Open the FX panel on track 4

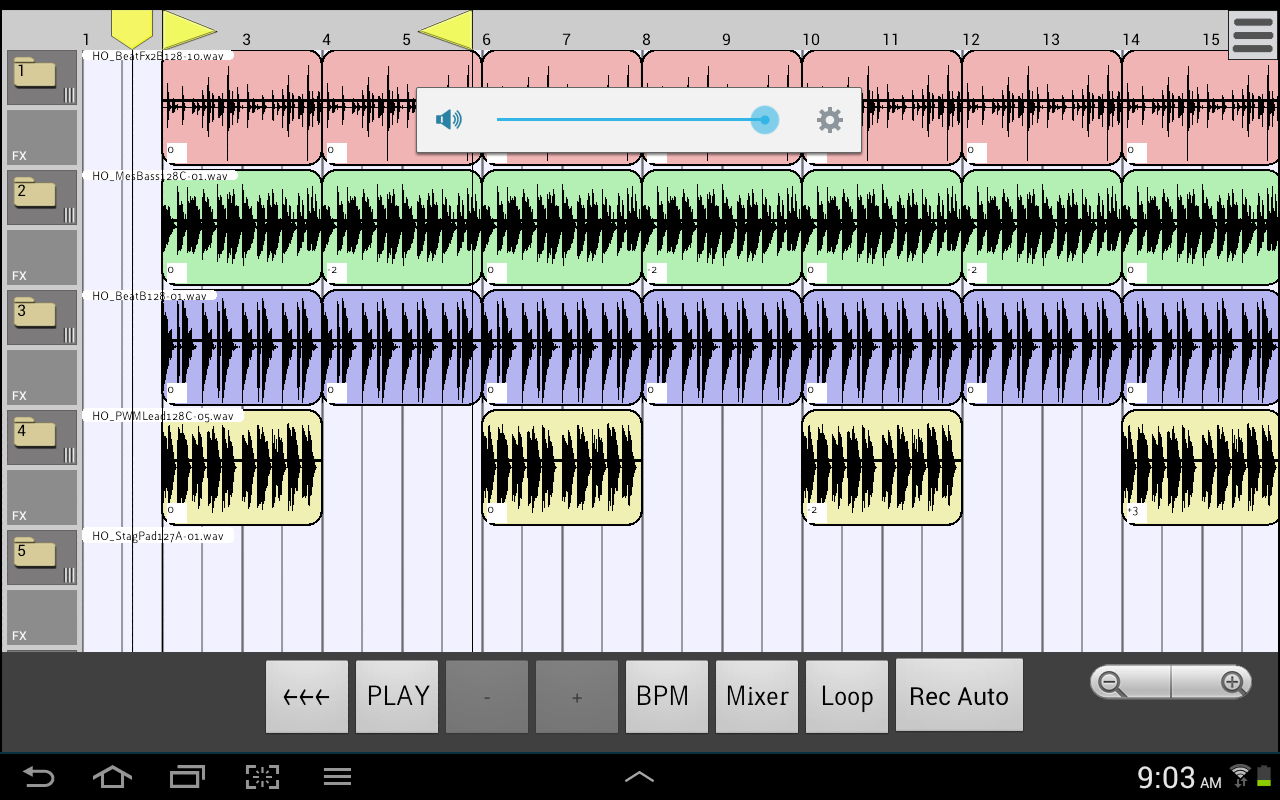(40, 496)
